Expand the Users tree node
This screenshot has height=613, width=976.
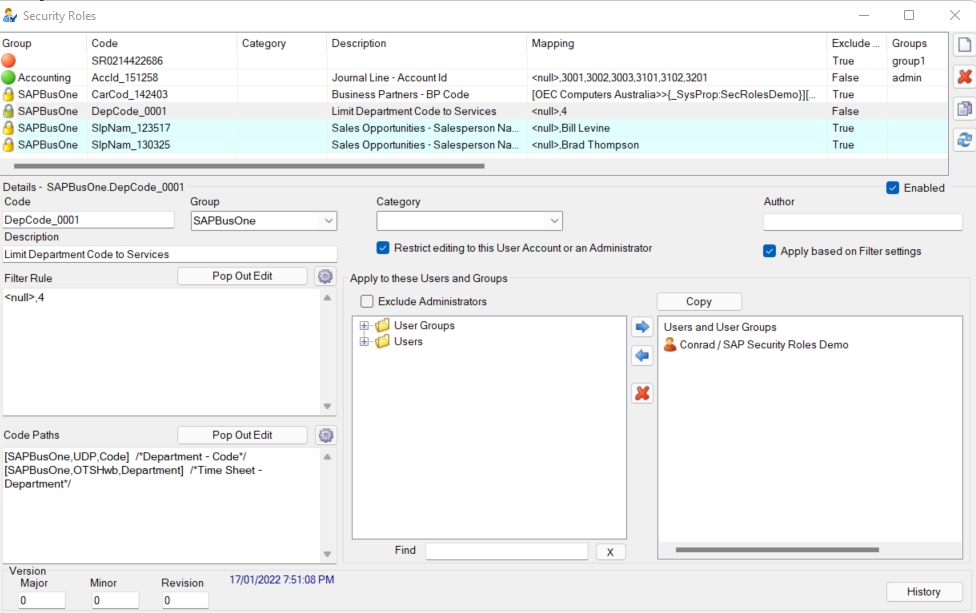tap(364, 342)
